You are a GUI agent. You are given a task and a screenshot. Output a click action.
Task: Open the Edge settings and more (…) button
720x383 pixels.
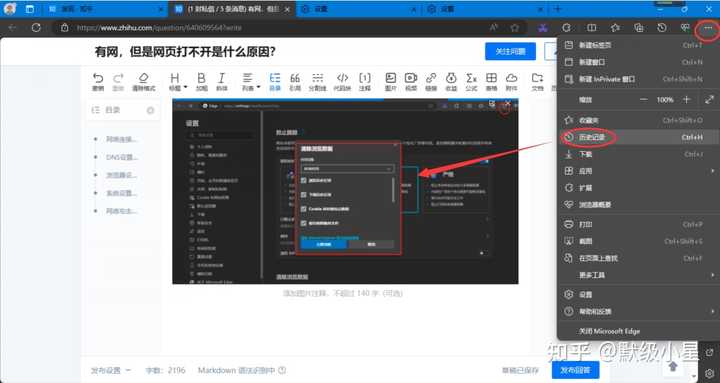708,28
